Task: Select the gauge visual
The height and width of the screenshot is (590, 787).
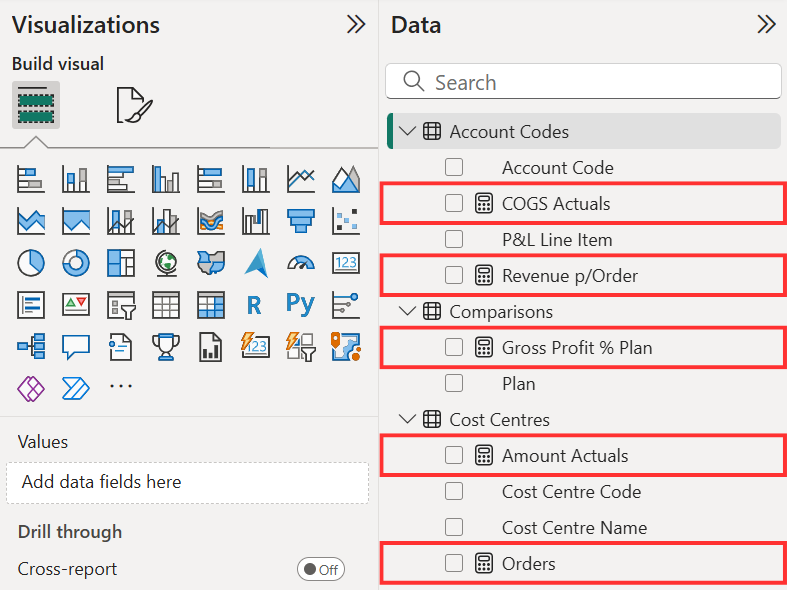Action: [300, 263]
